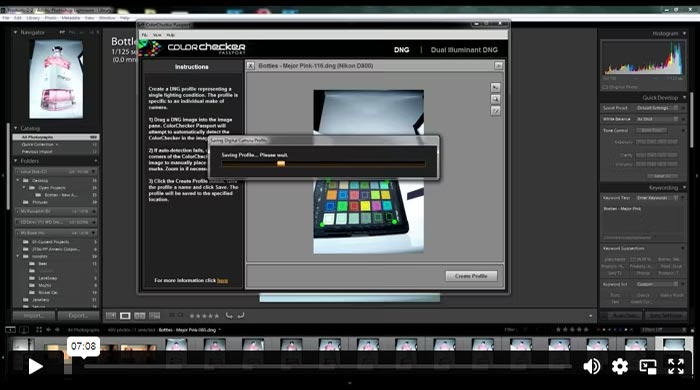Open video player settings gear

[x=620, y=366]
